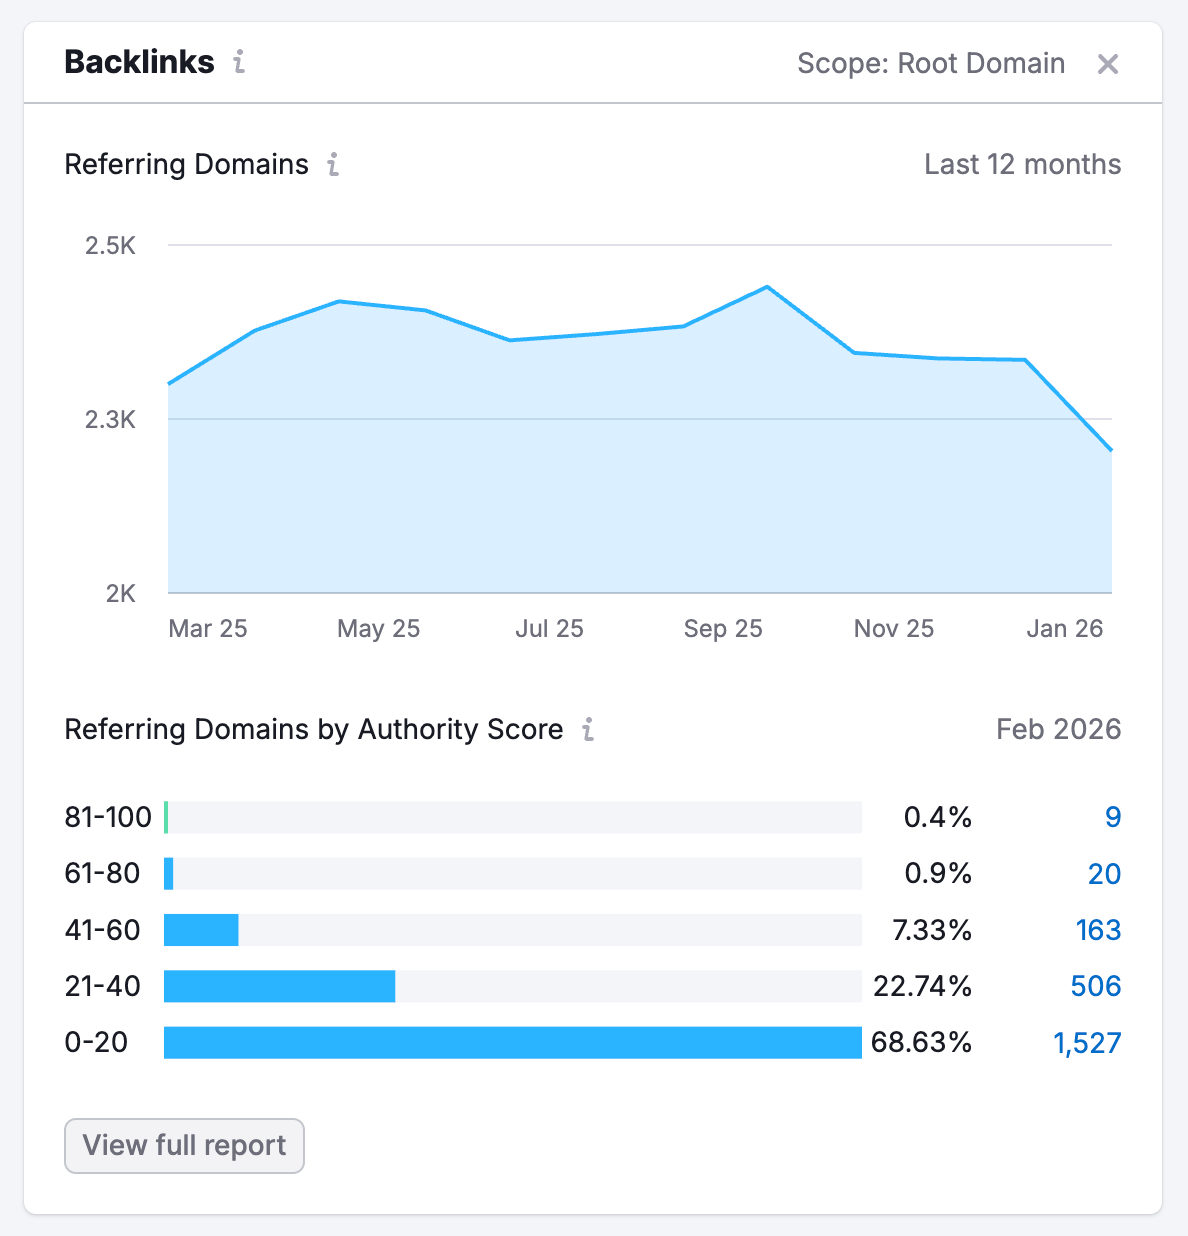This screenshot has height=1236, width=1188.
Task: Select the 21-40 score progress bar
Action: click(280, 986)
